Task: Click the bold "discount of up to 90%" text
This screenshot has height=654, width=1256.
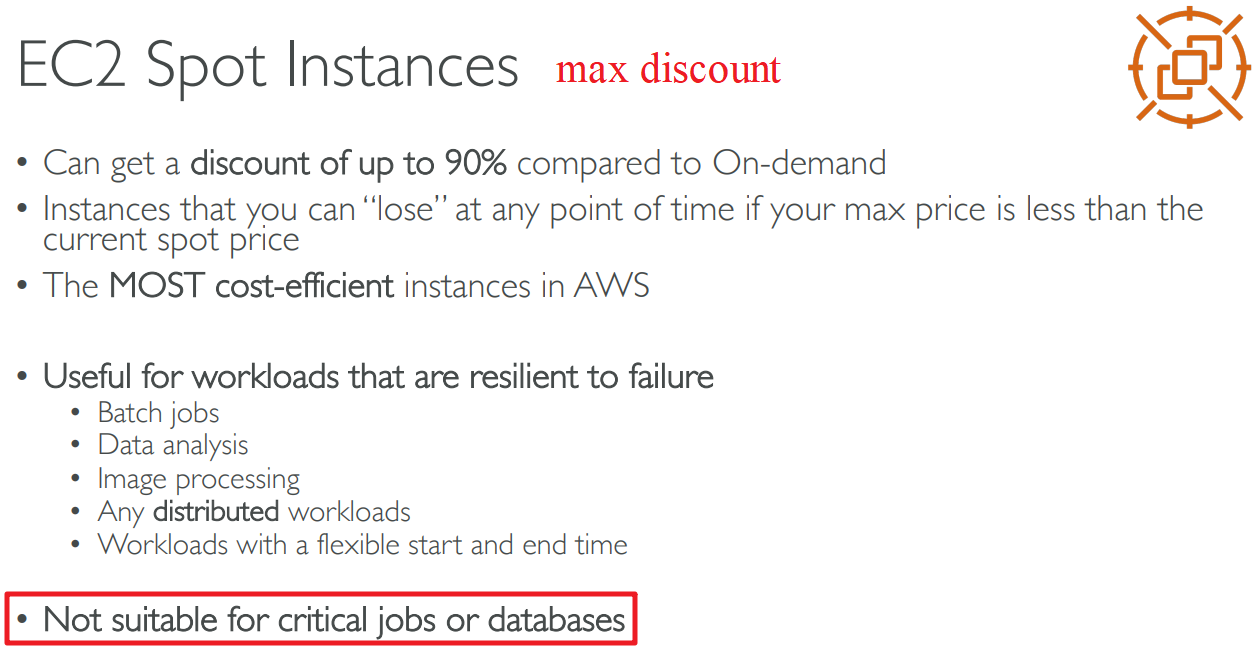Action: tap(350, 162)
